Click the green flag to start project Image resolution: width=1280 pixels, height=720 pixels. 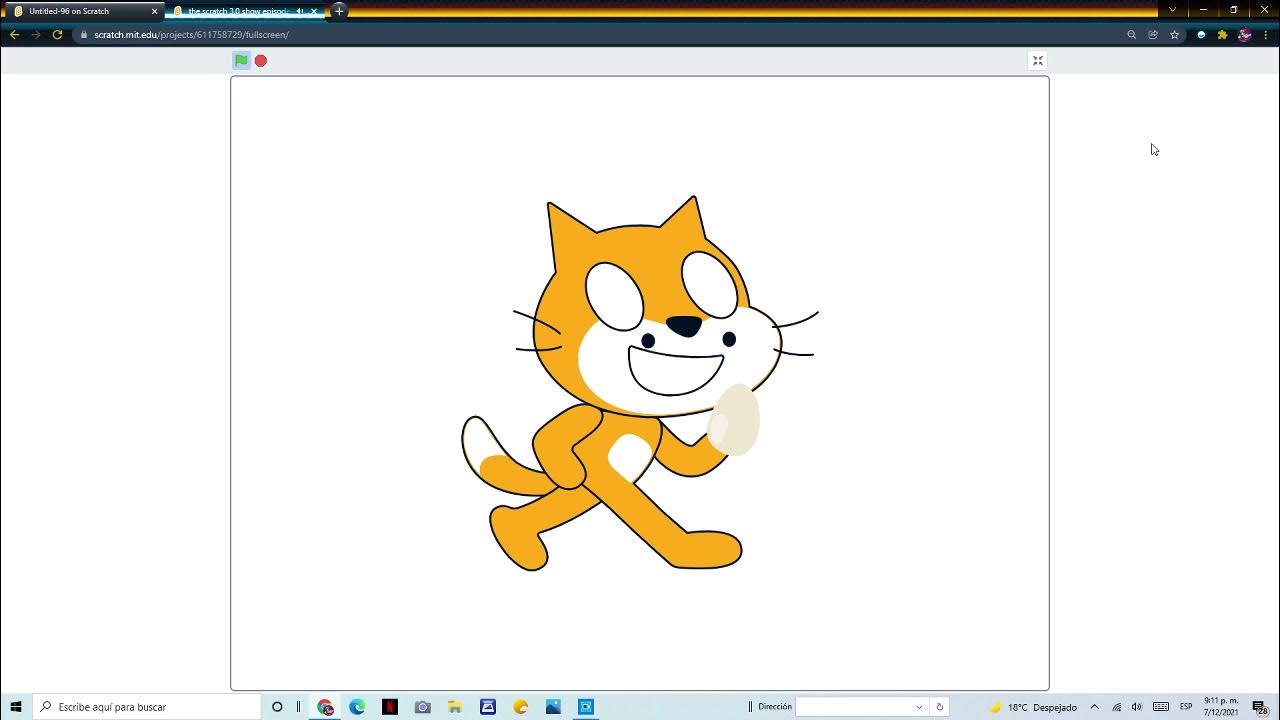pyautogui.click(x=241, y=60)
